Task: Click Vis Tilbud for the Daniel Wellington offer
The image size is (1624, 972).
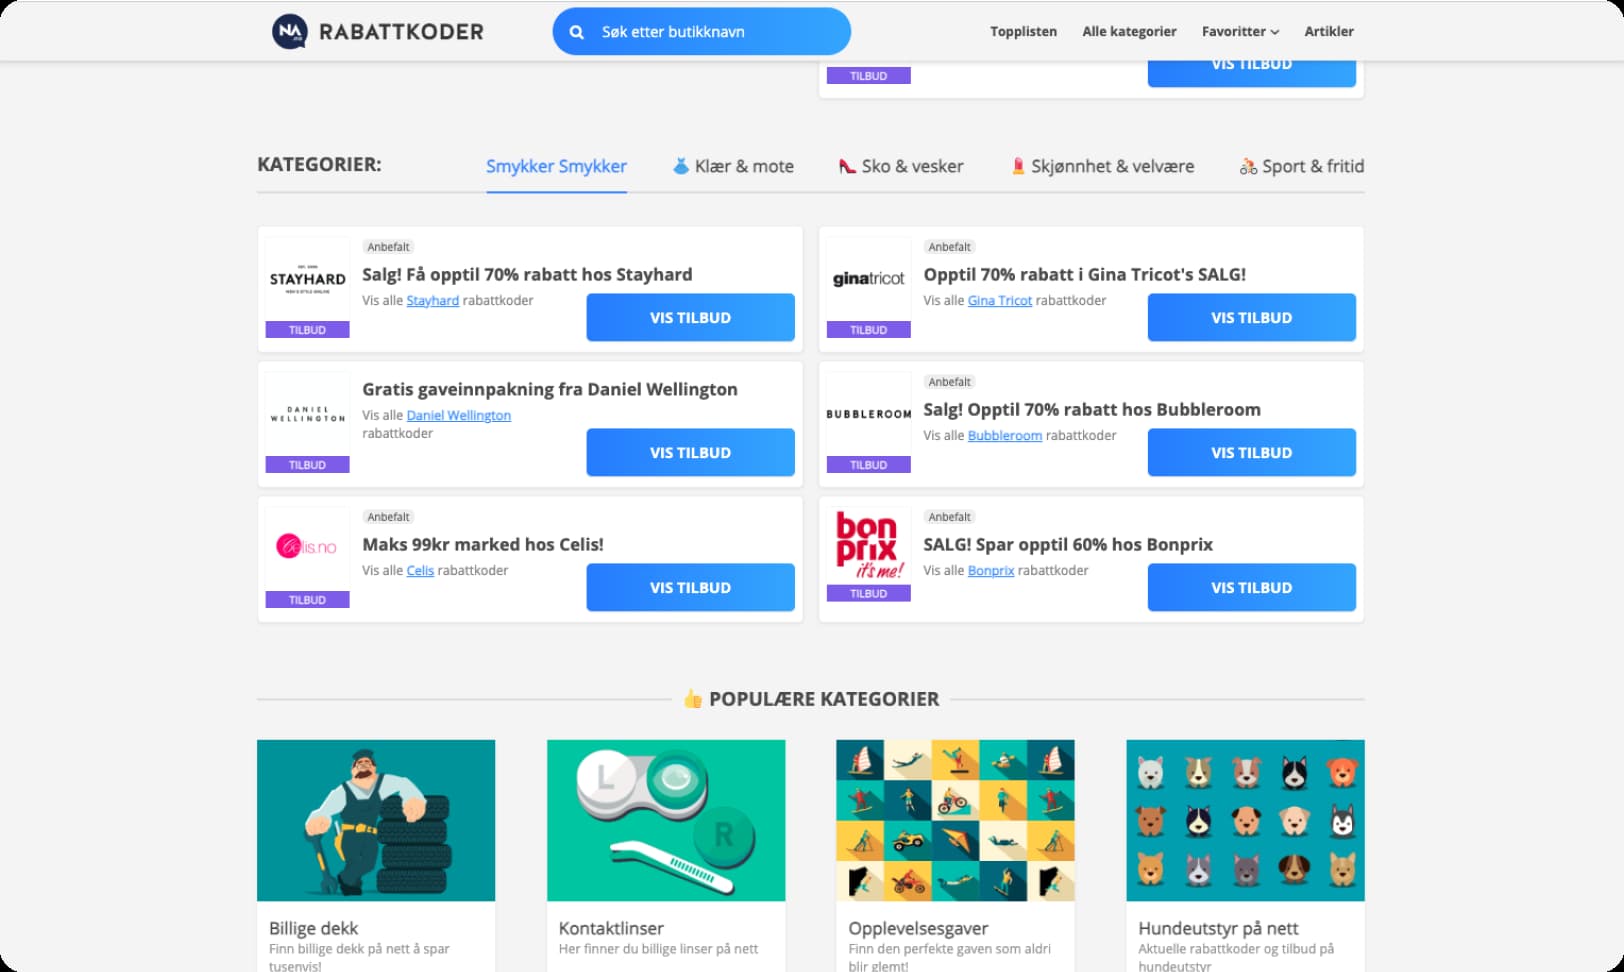Action: click(x=690, y=452)
